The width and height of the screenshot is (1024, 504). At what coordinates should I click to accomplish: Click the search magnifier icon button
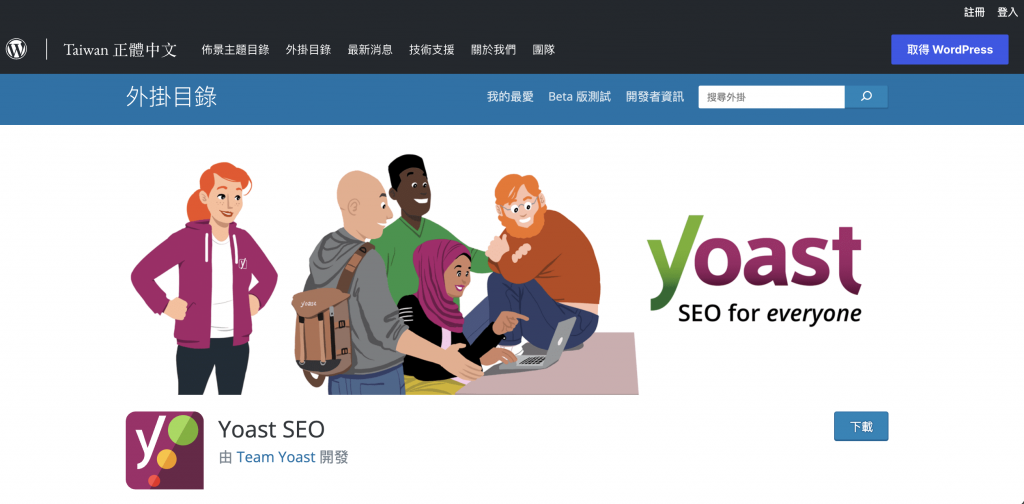[866, 97]
